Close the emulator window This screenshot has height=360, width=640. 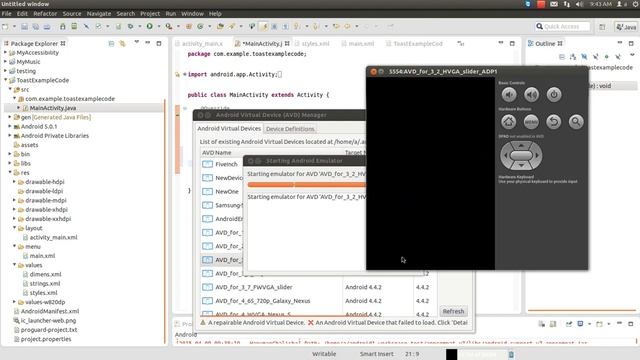pyautogui.click(x=373, y=71)
